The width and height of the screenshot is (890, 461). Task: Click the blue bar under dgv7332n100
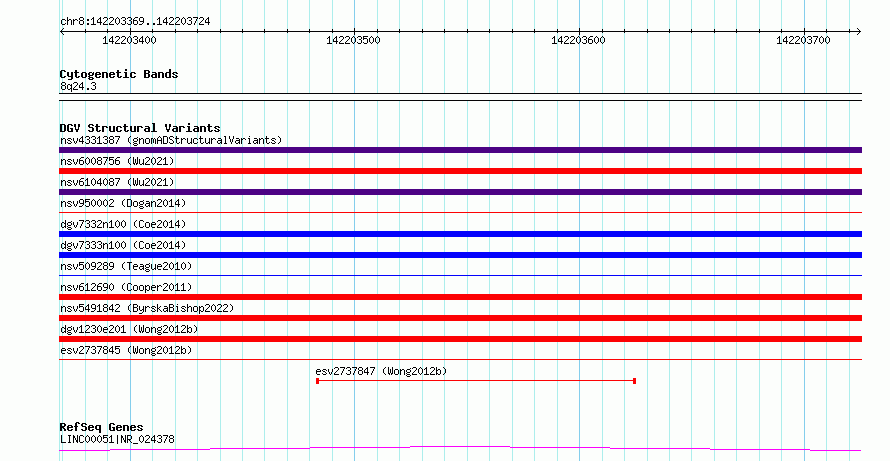460,234
